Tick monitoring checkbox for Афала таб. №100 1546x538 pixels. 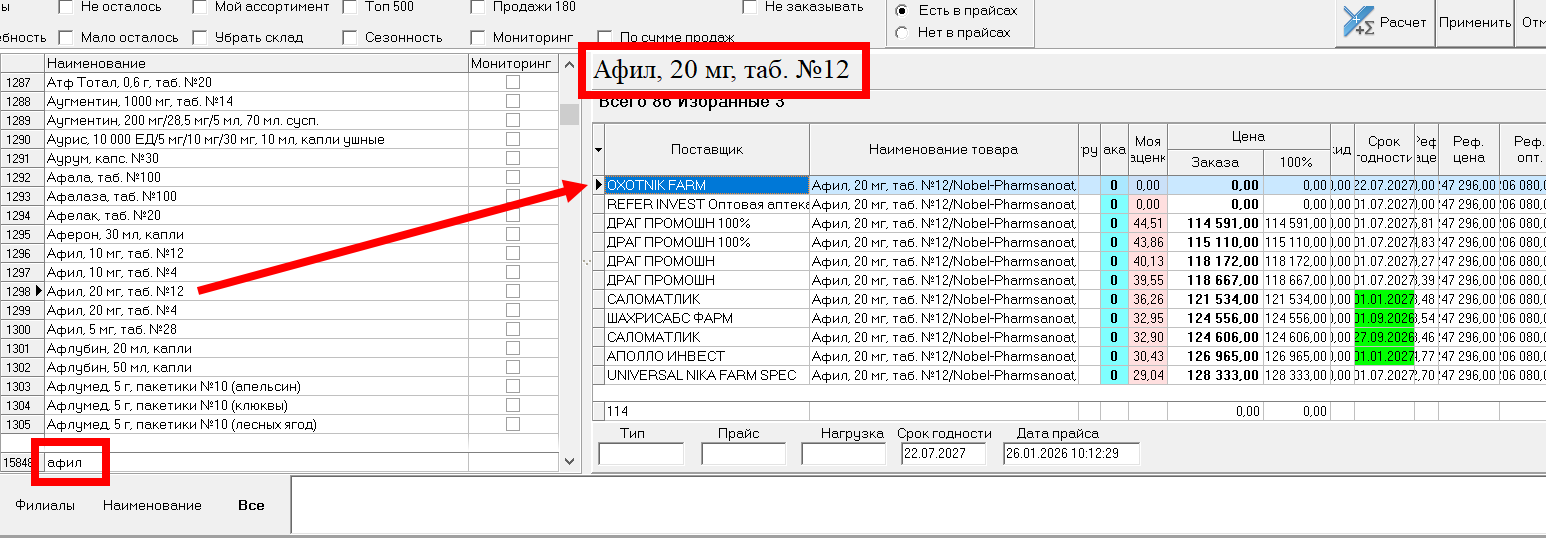point(513,177)
